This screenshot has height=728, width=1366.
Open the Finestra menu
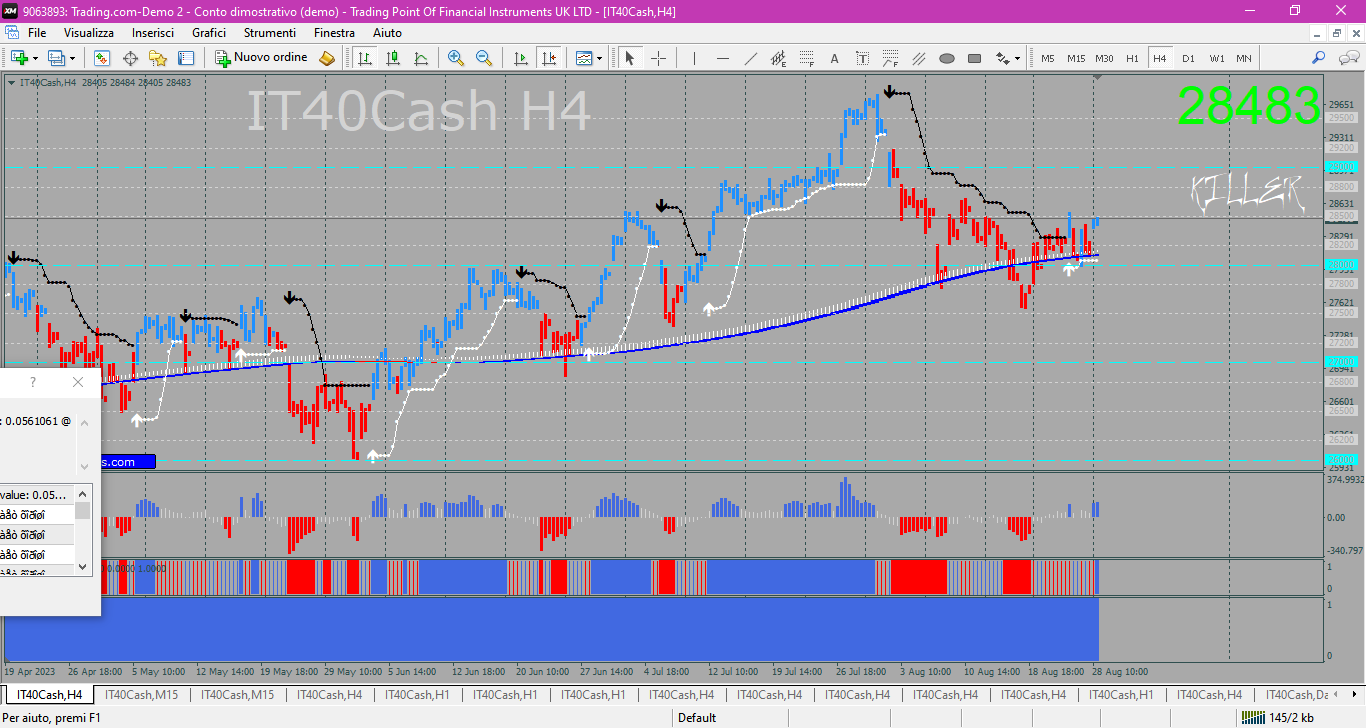point(334,33)
